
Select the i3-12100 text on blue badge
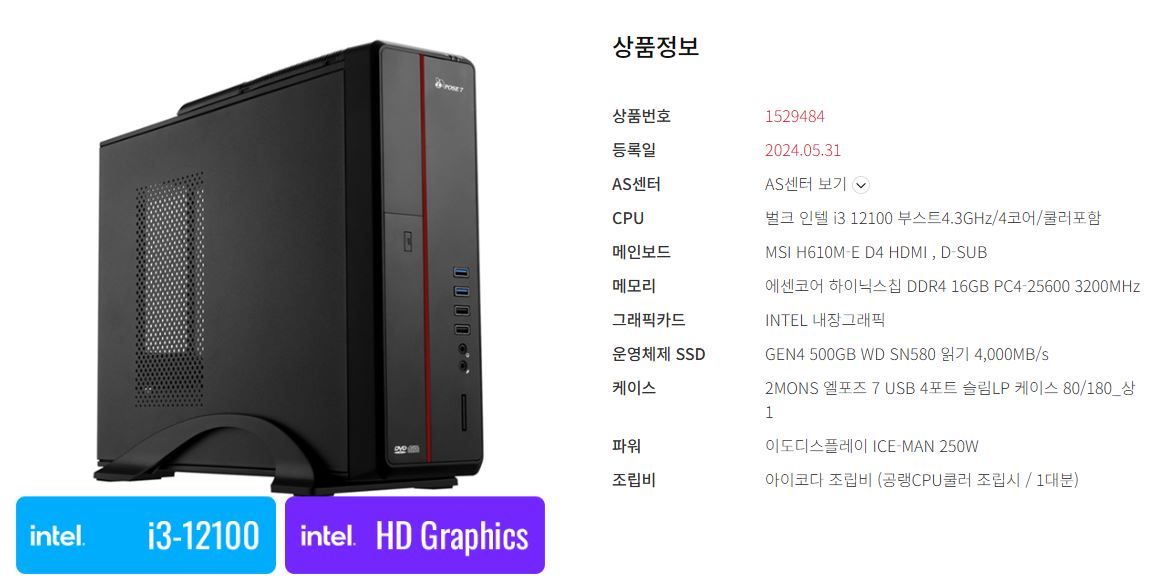(x=203, y=536)
